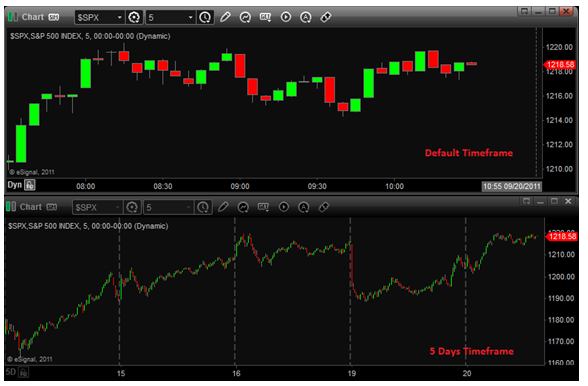
Task: Open symbol settings gear in top chart toolbar
Action: [x=134, y=17]
